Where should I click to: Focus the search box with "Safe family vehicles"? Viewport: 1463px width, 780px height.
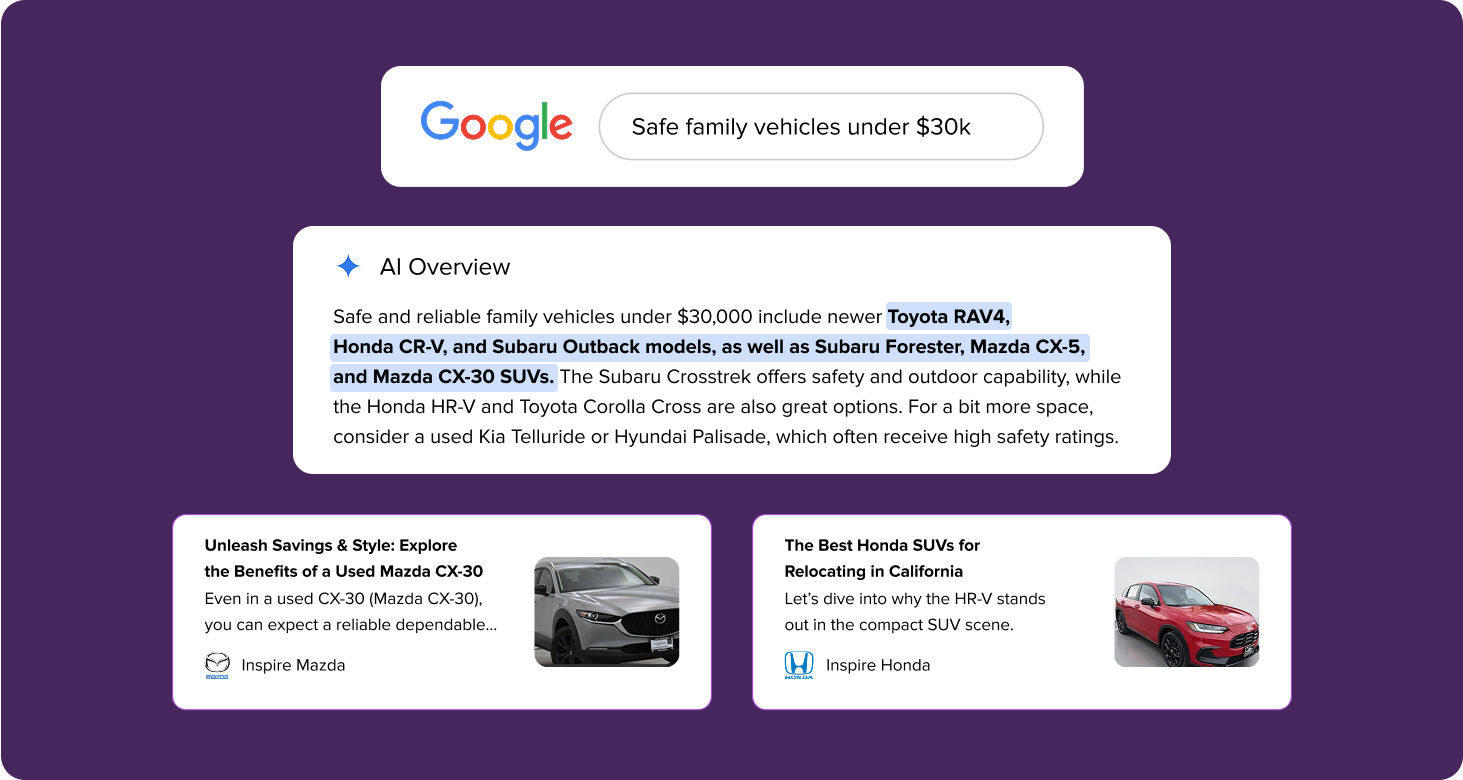pos(820,127)
